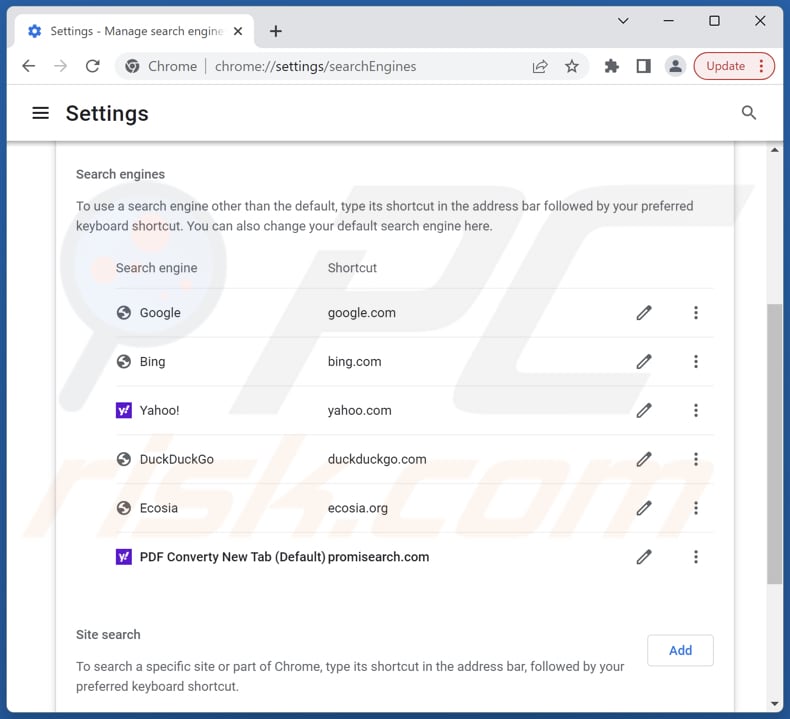
Task: Edit the PDF Converty New Tab entry
Action: click(643, 557)
